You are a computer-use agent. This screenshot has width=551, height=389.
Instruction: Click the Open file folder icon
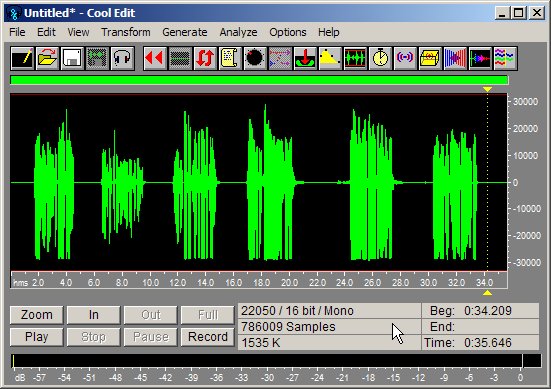[x=47, y=58]
